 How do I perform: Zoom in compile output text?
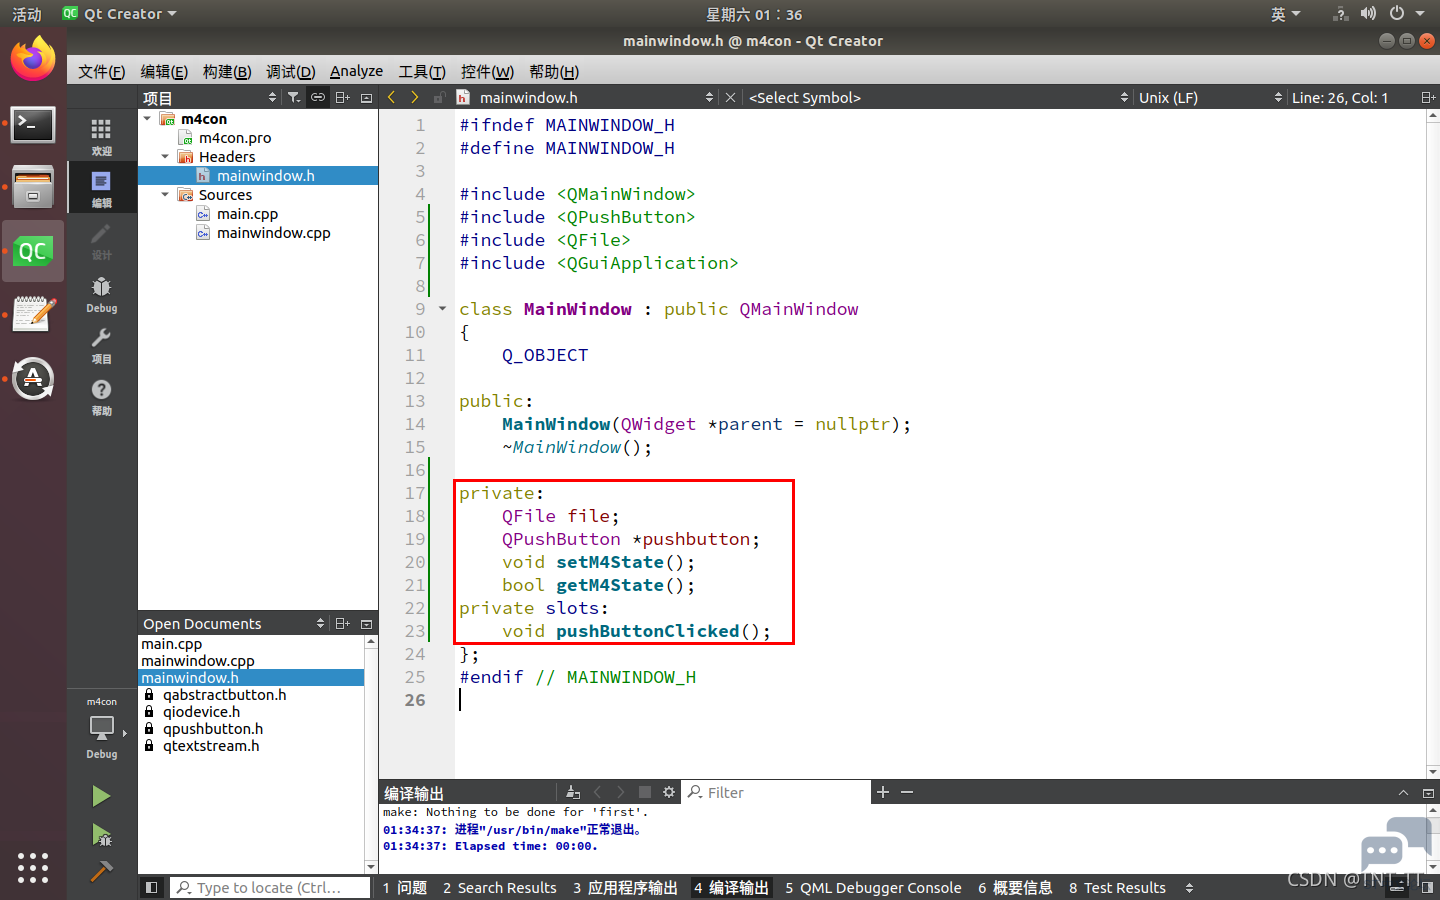pyautogui.click(x=883, y=792)
